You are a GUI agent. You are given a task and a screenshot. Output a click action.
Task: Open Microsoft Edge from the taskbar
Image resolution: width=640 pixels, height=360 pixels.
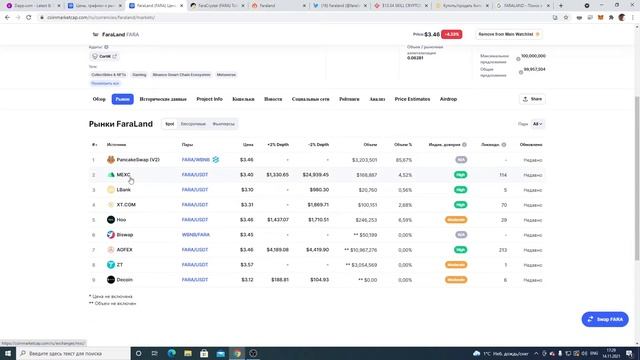pos(171,353)
